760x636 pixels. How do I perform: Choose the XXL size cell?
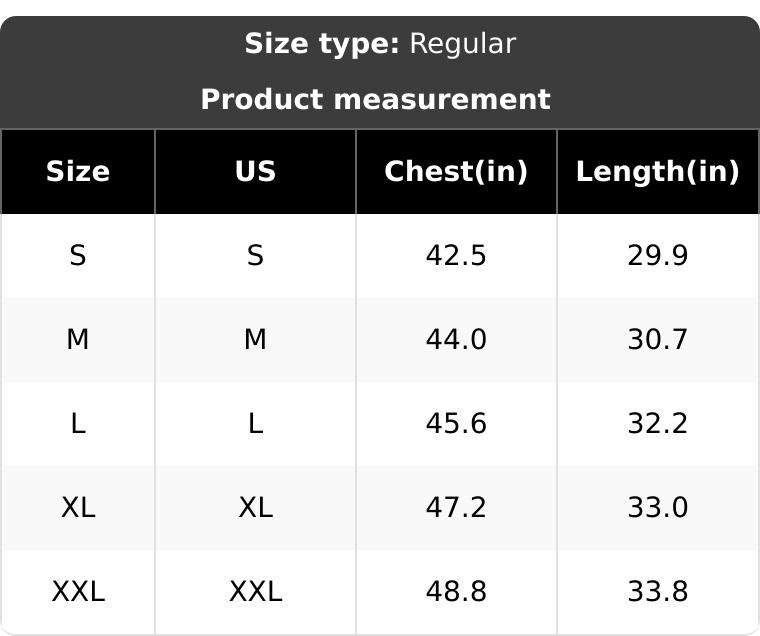78,592
